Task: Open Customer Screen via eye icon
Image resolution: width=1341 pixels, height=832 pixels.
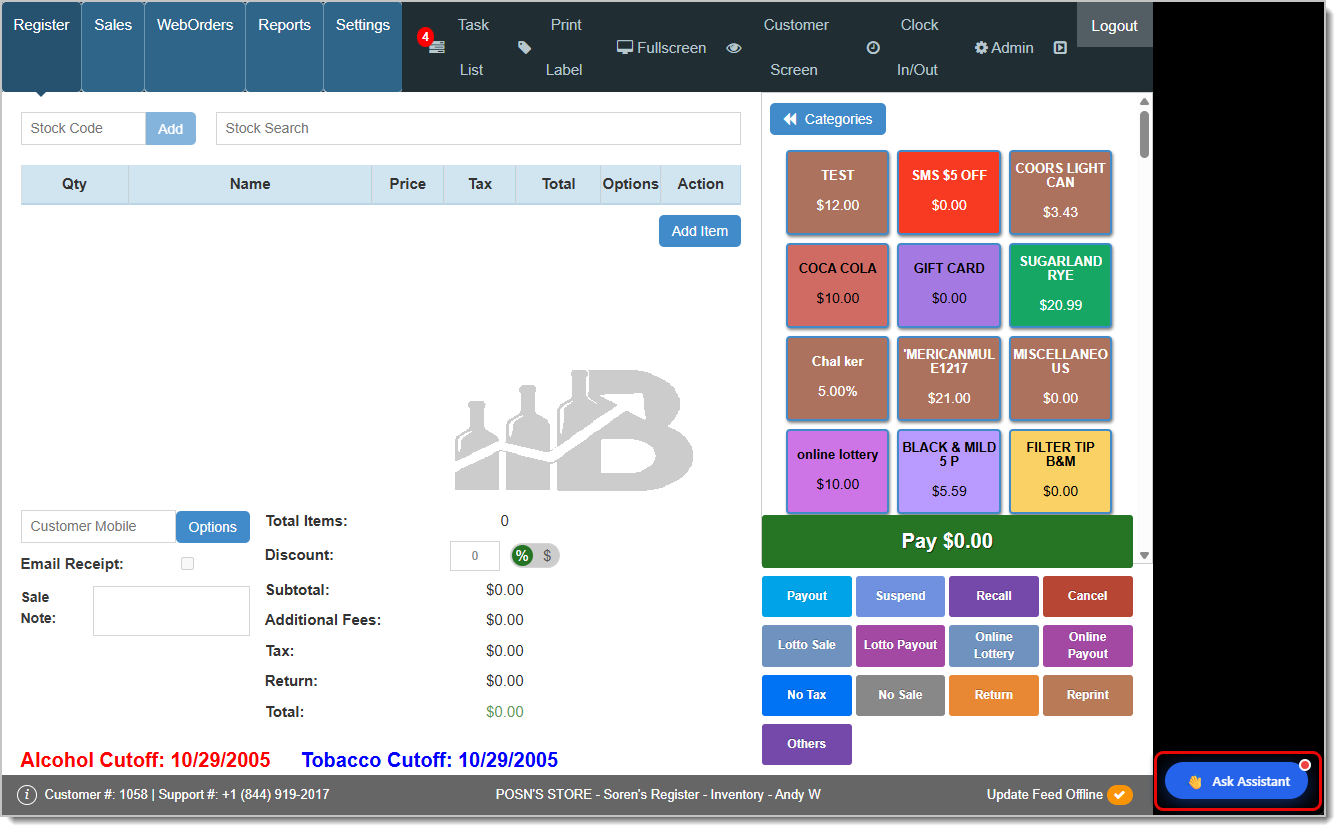Action: (x=734, y=47)
